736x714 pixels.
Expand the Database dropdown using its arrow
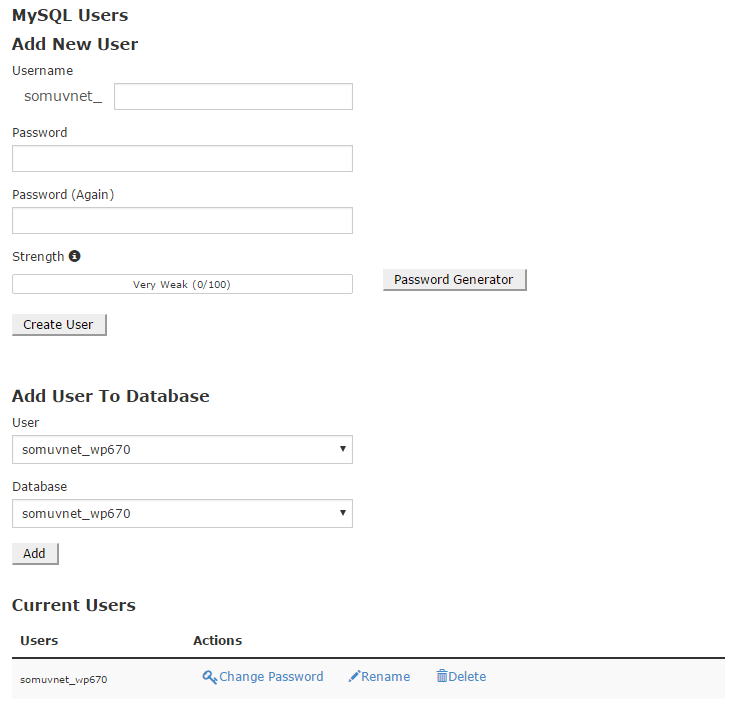click(343, 513)
